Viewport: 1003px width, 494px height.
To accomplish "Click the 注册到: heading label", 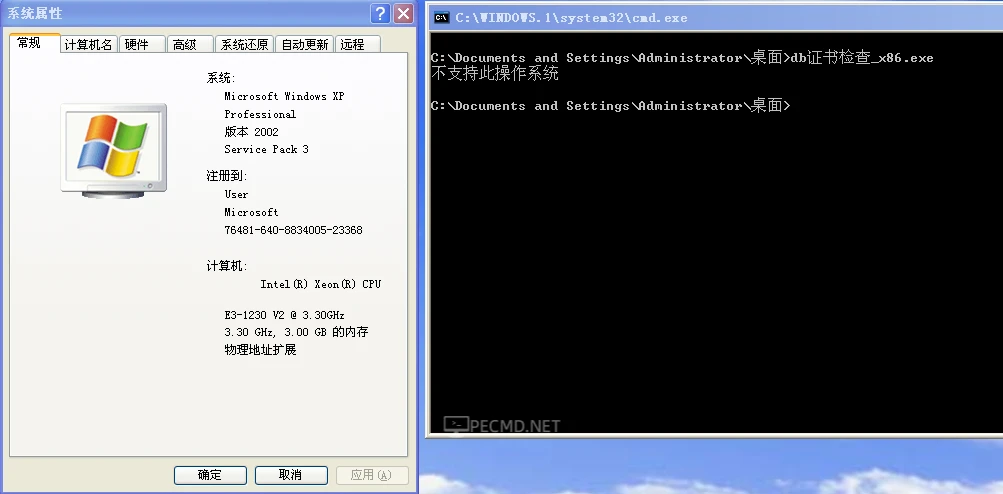I will click(x=226, y=176).
